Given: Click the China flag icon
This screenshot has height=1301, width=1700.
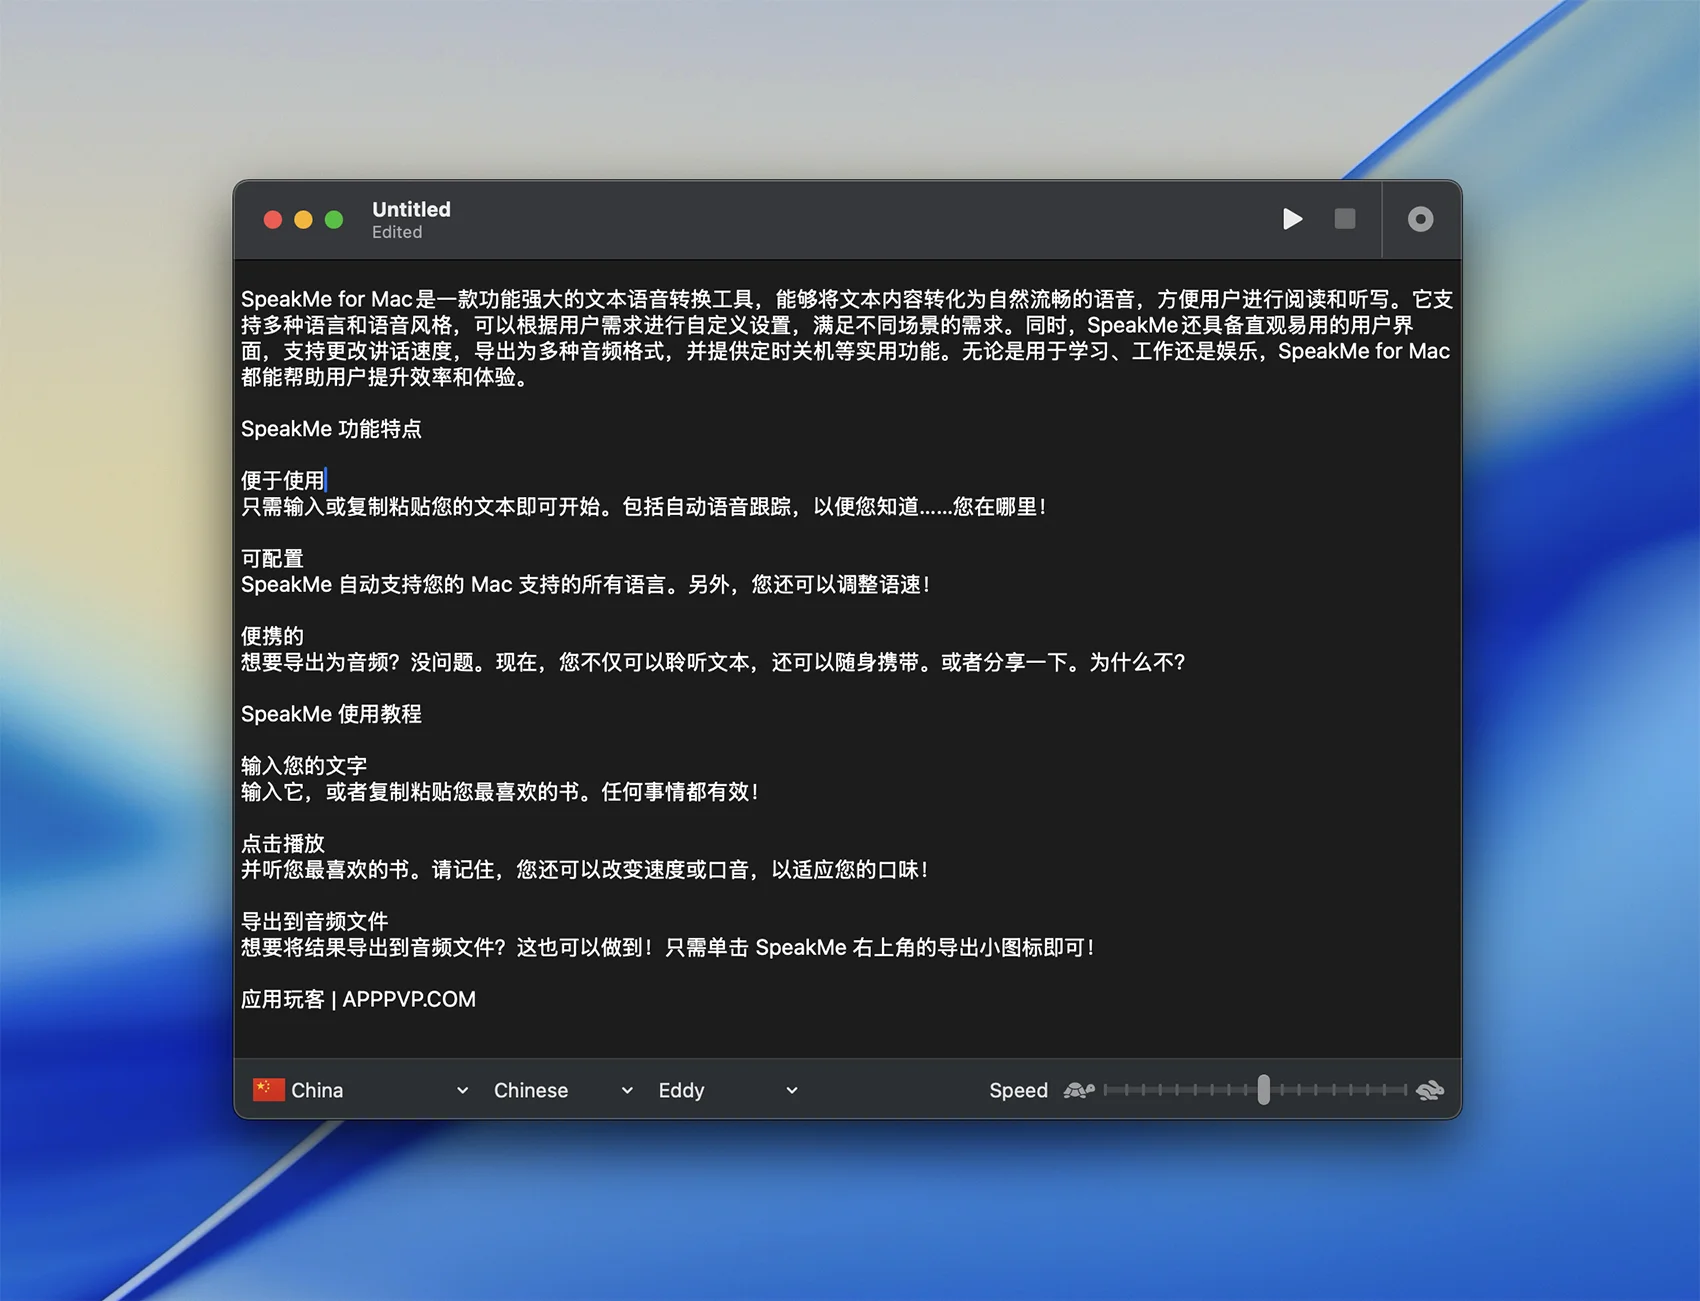Looking at the screenshot, I should (x=268, y=1090).
